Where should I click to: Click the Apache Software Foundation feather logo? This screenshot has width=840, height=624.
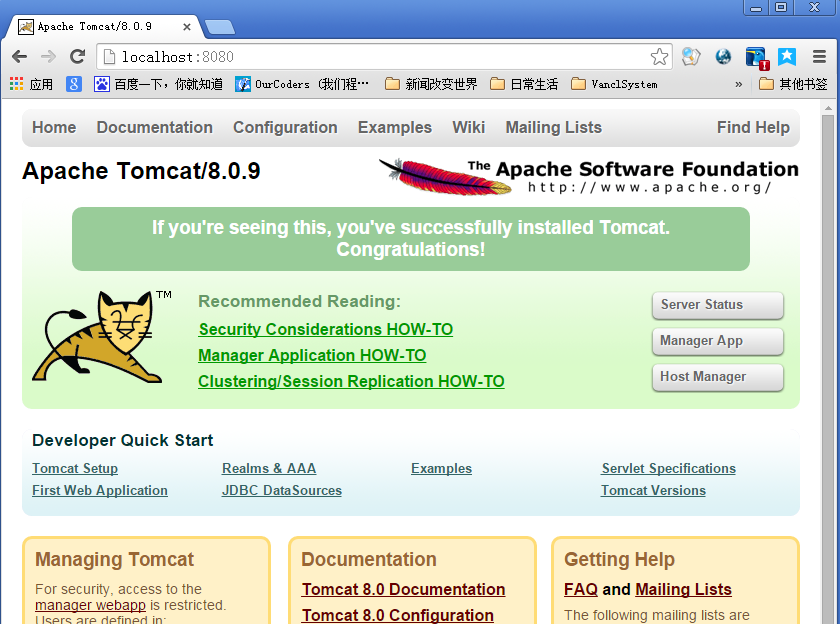click(x=588, y=177)
